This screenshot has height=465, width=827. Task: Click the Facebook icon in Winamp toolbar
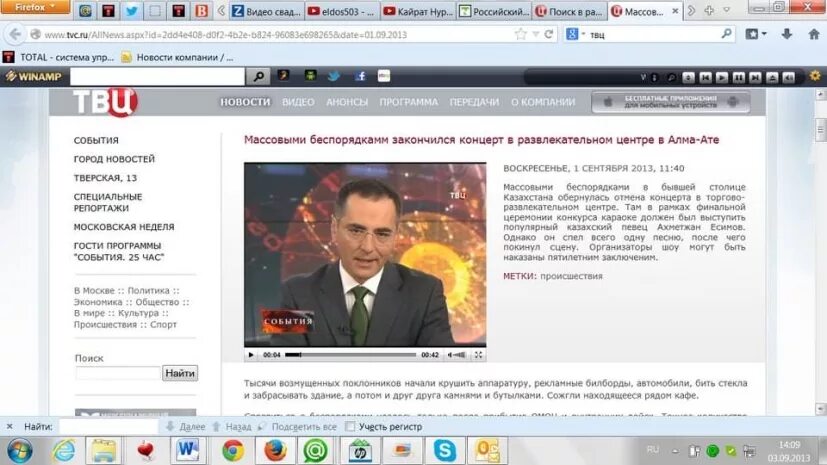[x=360, y=76]
